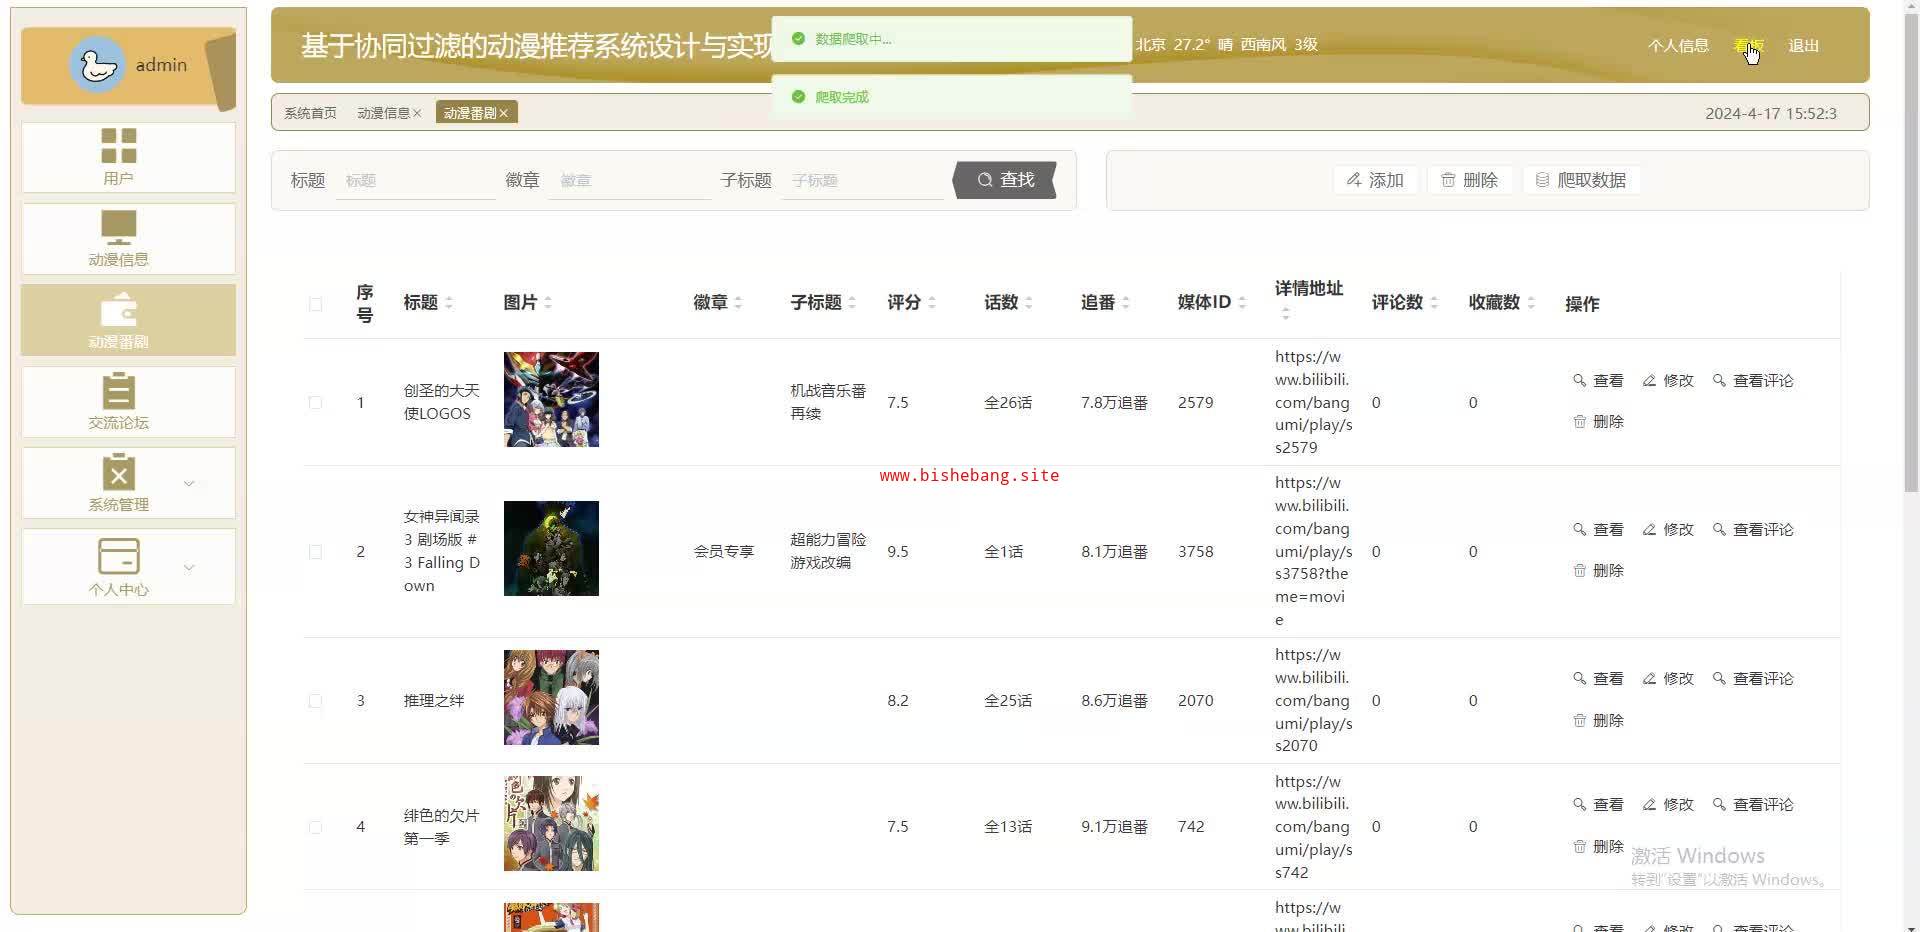The width and height of the screenshot is (1920, 932).
Task: Click the duck avatar next to admin
Action: 97,65
